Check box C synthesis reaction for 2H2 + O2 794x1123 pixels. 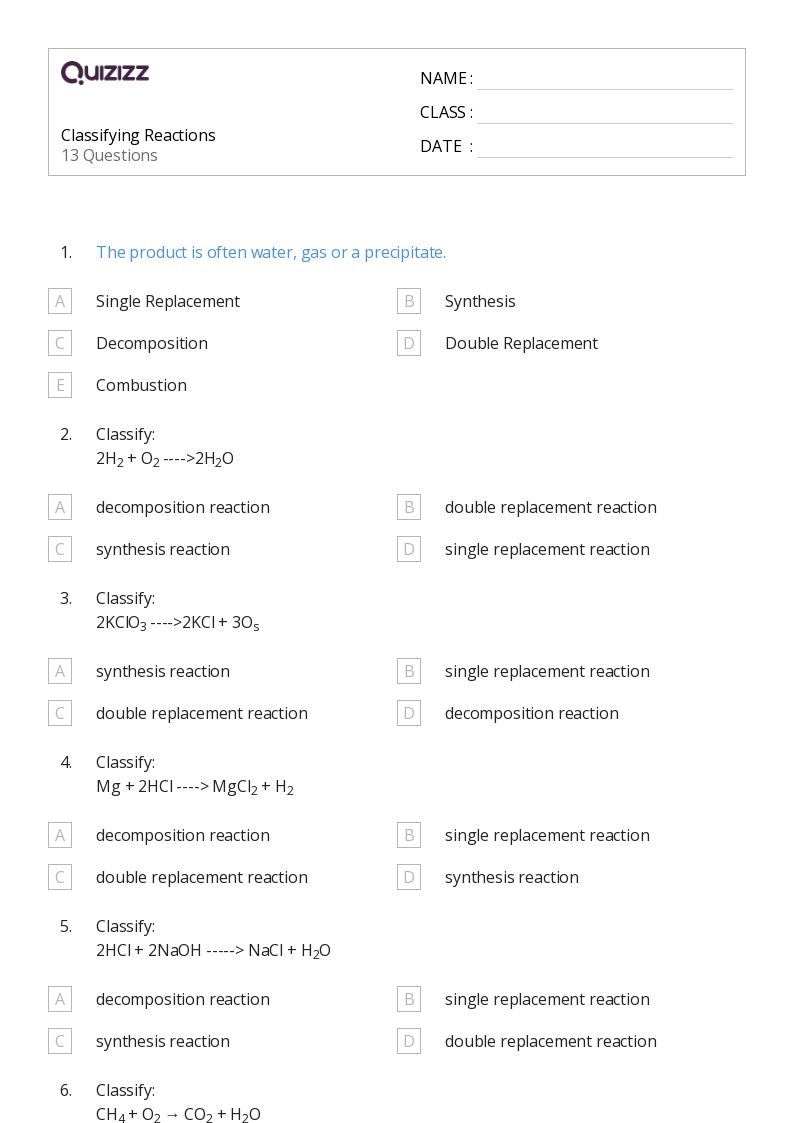[60, 549]
